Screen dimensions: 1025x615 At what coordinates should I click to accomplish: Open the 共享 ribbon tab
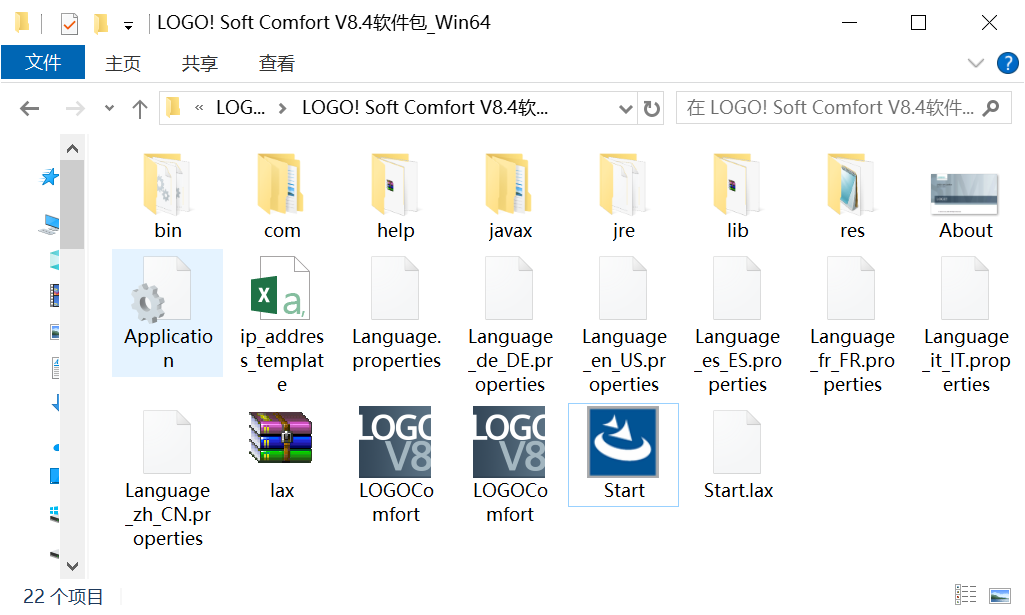(199, 63)
